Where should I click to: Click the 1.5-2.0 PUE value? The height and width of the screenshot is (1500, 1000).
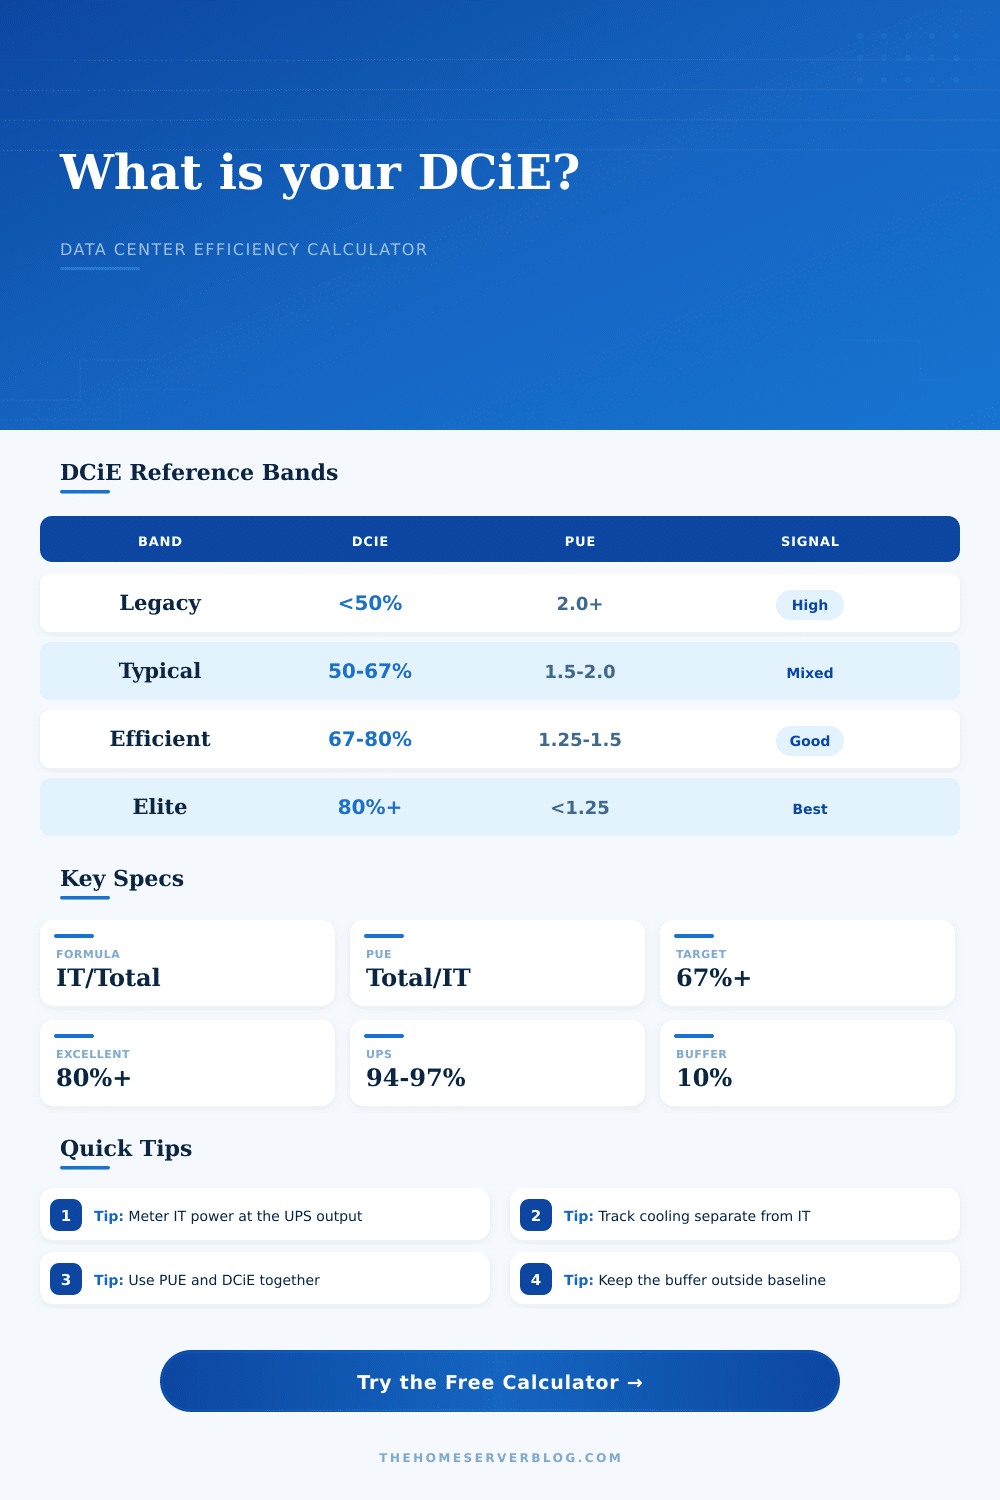click(x=580, y=672)
